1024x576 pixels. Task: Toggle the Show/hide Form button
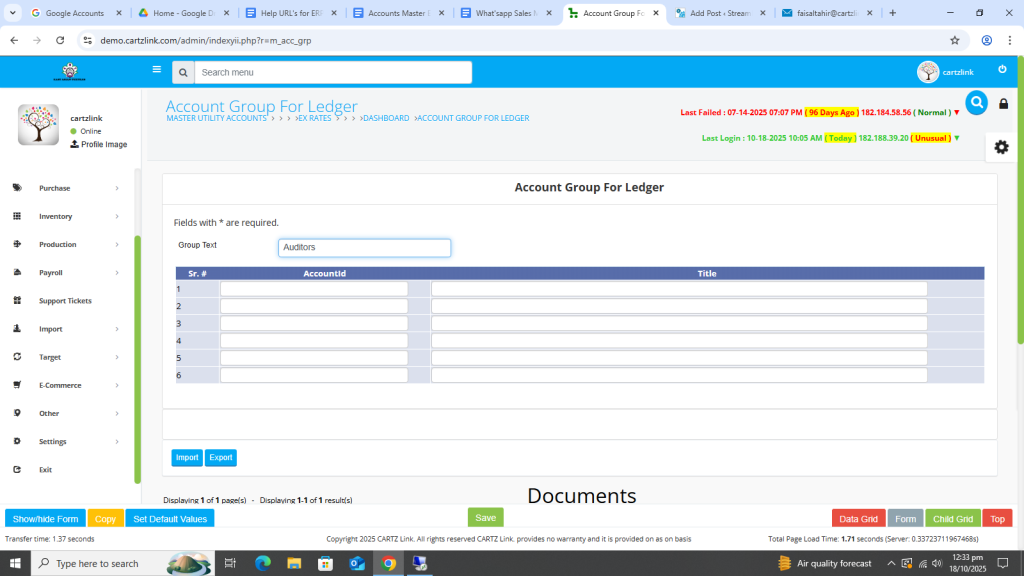[45, 519]
